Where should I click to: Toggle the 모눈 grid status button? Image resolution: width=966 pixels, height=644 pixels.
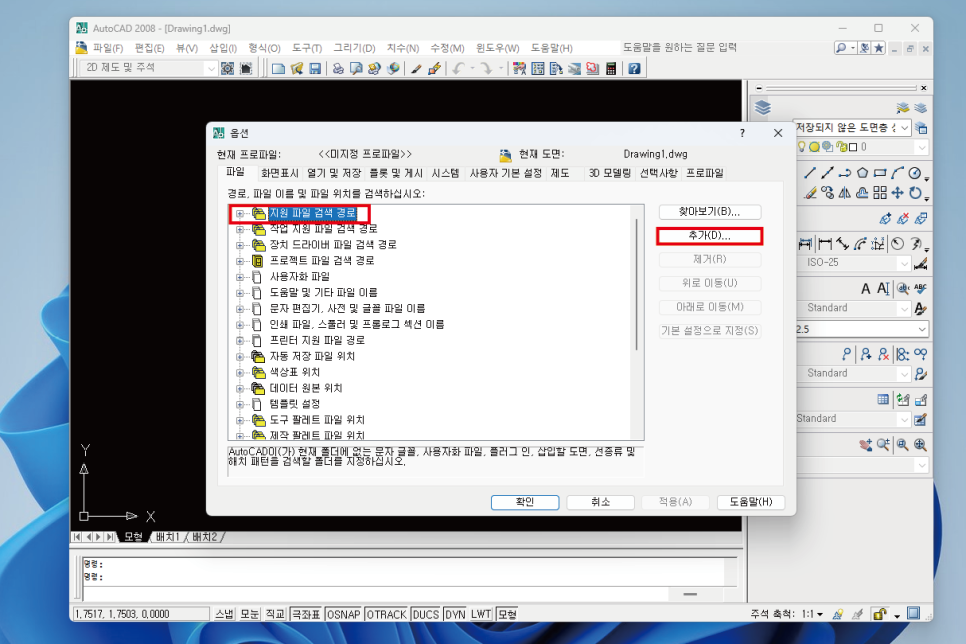pyautogui.click(x=250, y=614)
